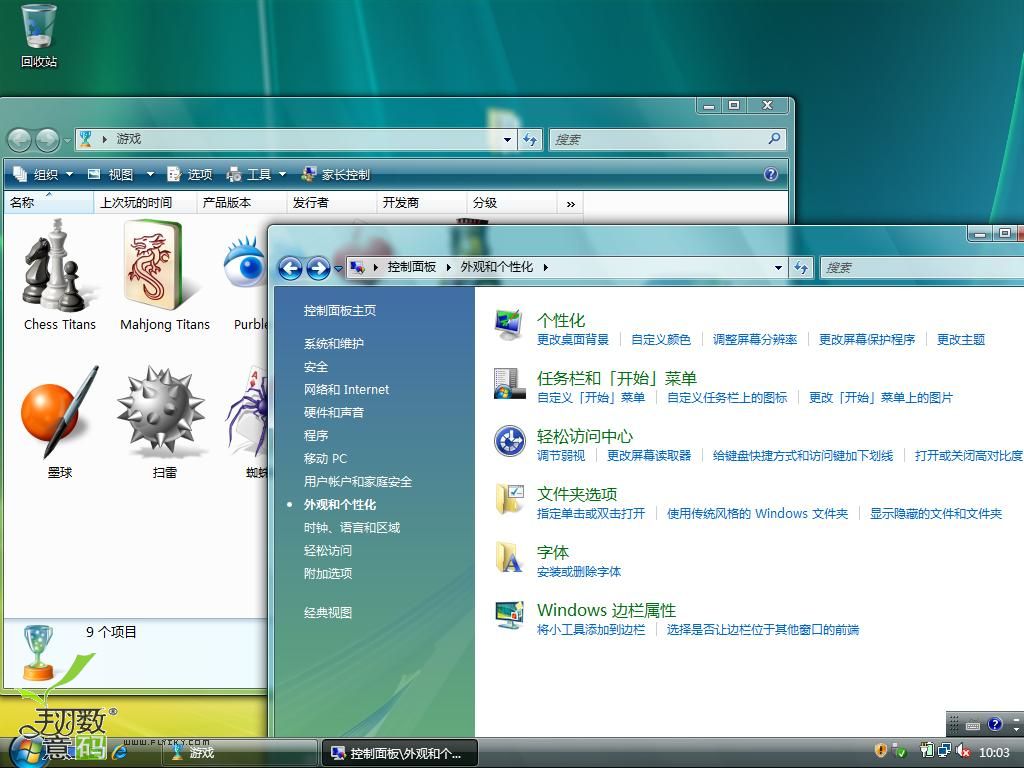Click the 安装或删除字体 link
This screenshot has width=1024, height=768.
pos(579,572)
